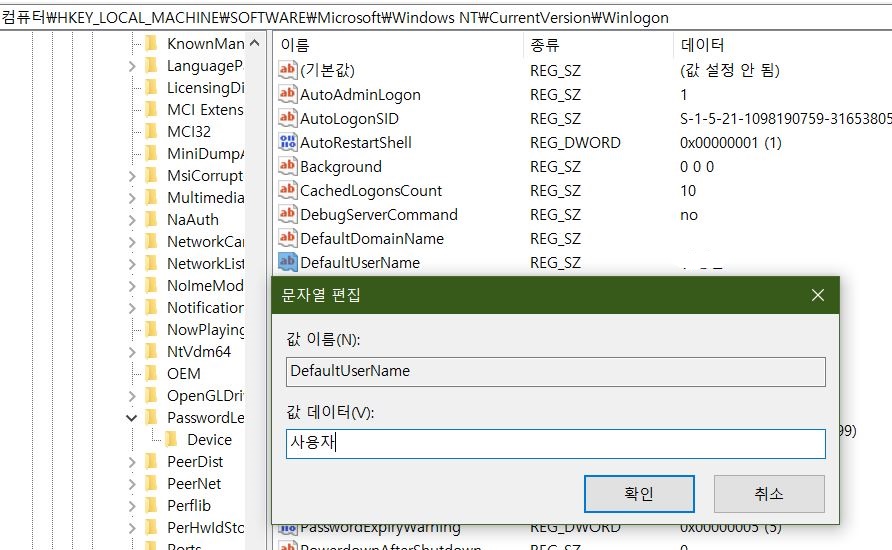Image resolution: width=892 pixels, height=550 pixels.
Task: Click the KnownMan folder icon
Action: click(151, 43)
